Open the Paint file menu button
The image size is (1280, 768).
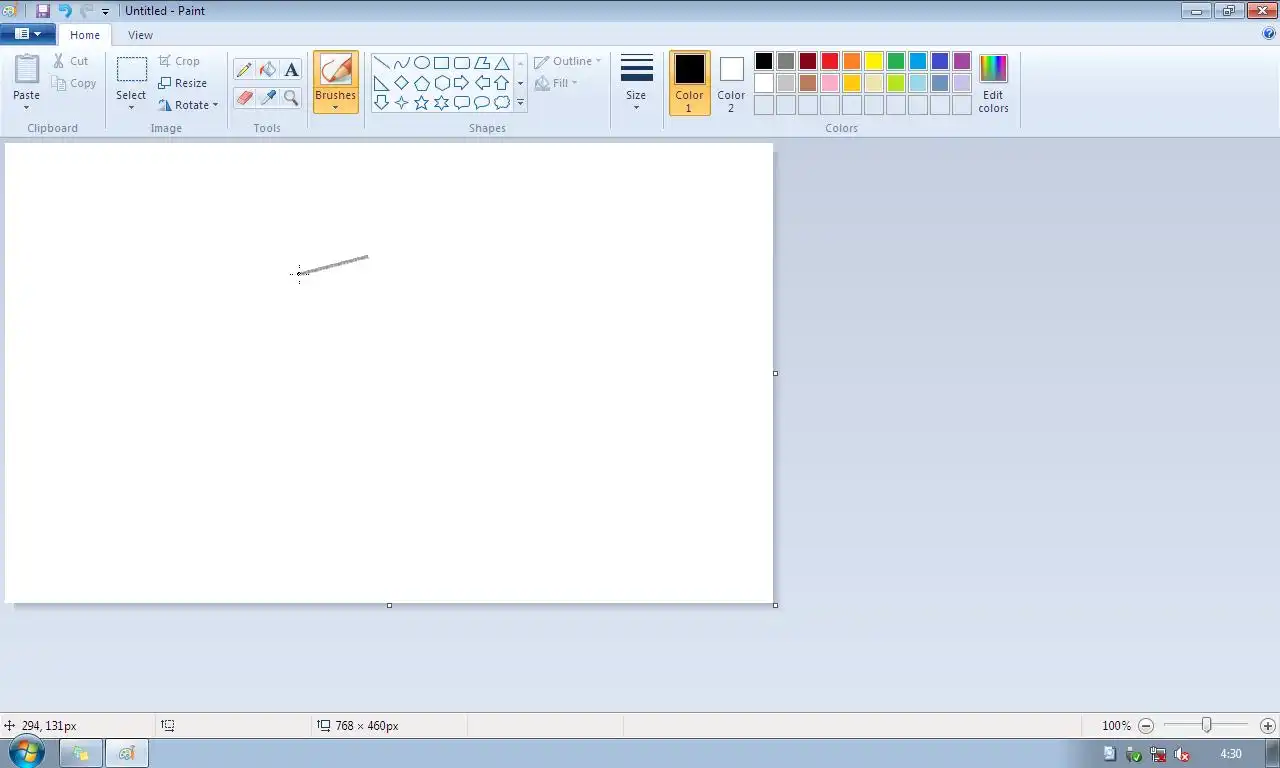click(x=28, y=34)
